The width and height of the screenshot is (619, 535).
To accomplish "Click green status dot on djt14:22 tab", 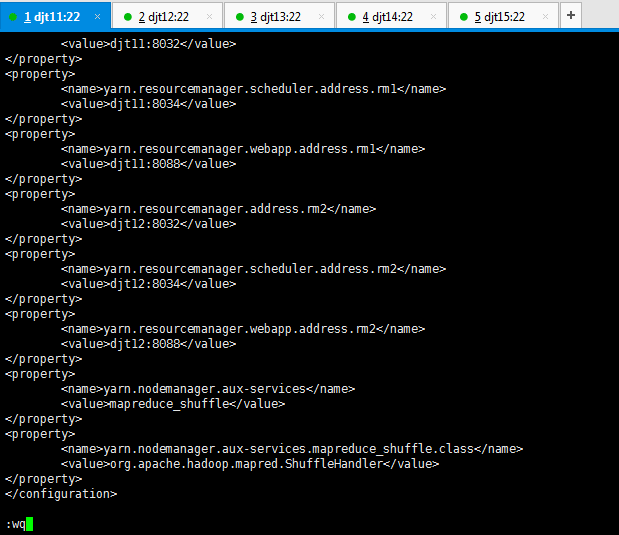I will point(352,17).
